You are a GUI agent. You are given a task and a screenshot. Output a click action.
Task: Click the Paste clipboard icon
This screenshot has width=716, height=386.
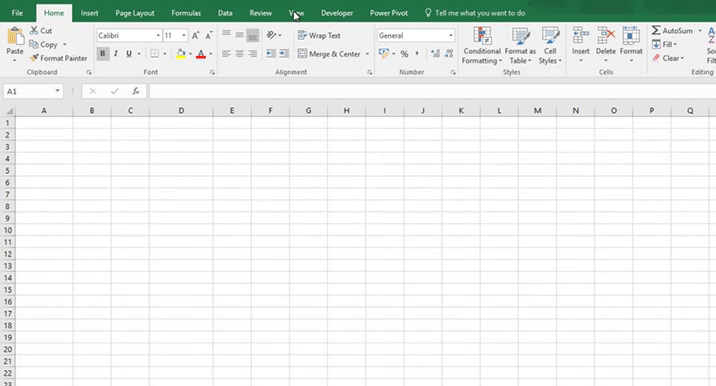tap(15, 37)
